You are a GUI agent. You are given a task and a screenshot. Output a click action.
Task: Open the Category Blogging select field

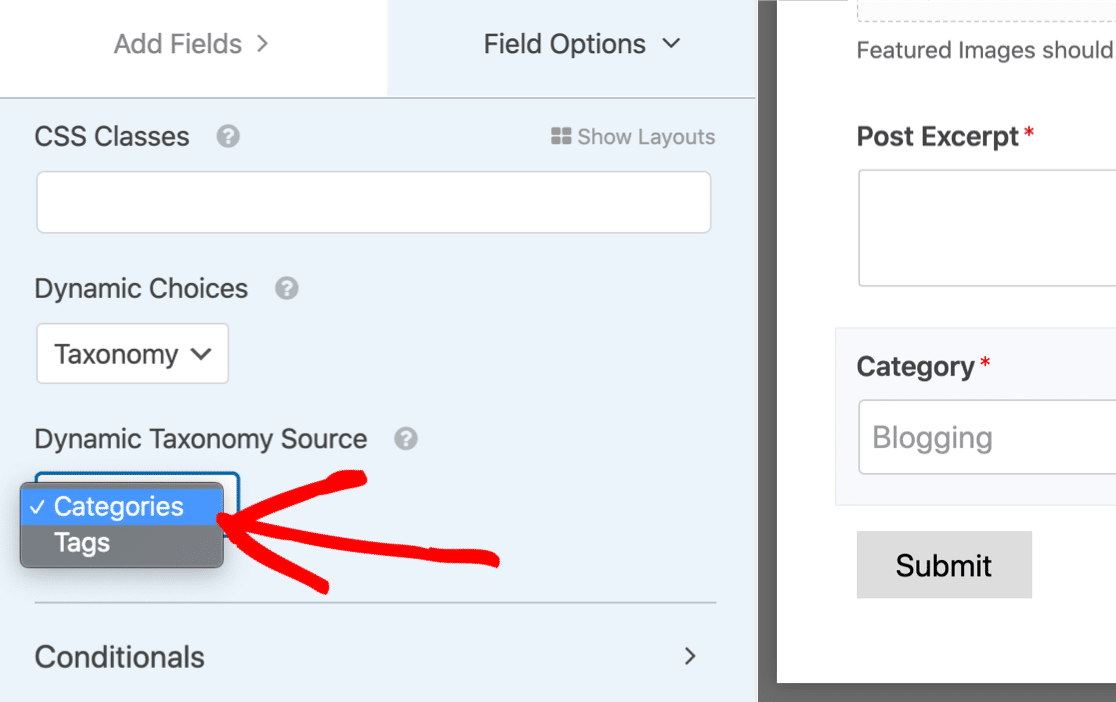click(987, 437)
